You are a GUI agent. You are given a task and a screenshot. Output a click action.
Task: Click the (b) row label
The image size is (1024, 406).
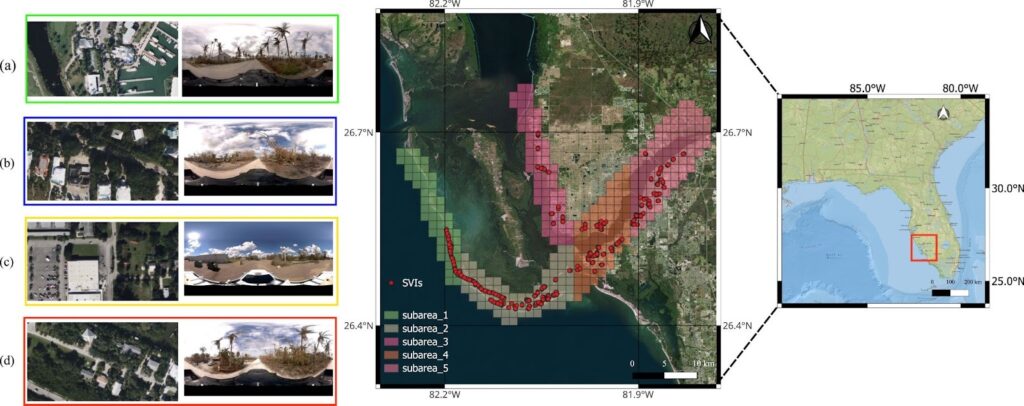click(9, 160)
